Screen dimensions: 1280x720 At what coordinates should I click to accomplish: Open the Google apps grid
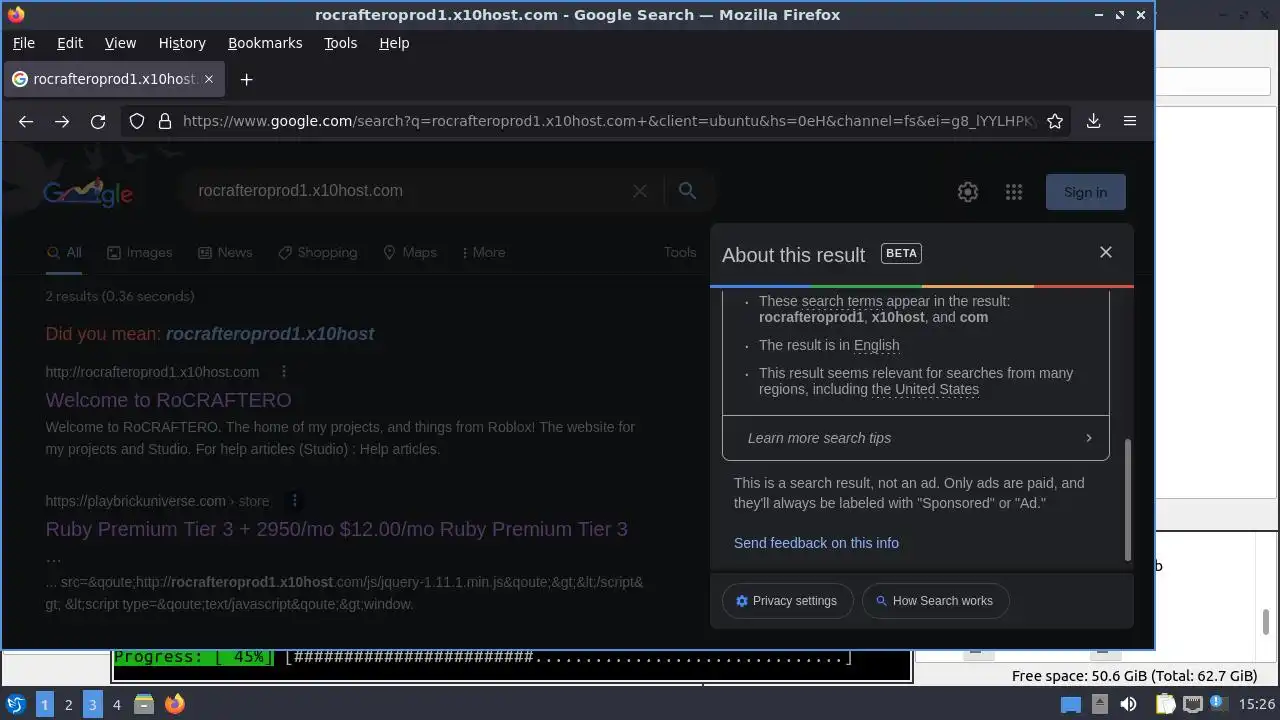click(1014, 192)
